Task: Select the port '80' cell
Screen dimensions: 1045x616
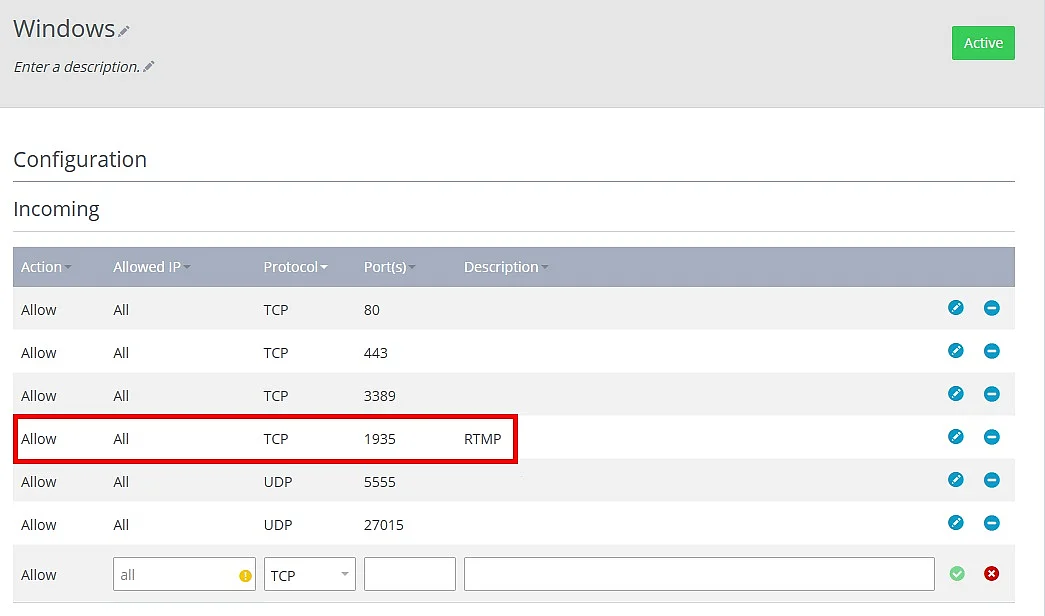Action: coord(372,310)
